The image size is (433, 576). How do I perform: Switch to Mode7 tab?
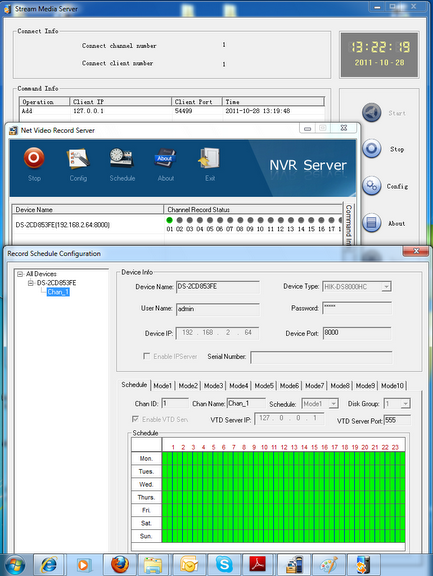pyautogui.click(x=315, y=385)
